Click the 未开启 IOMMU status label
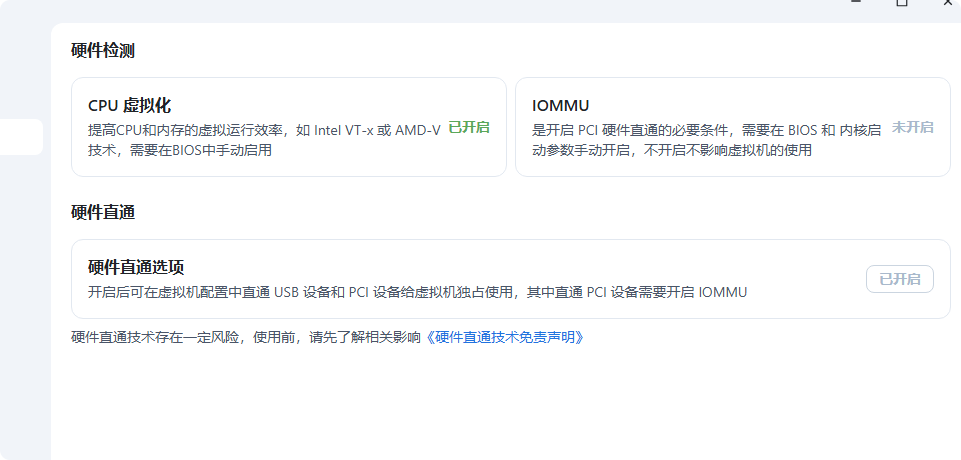This screenshot has height=460, width=961. pyautogui.click(x=913, y=127)
